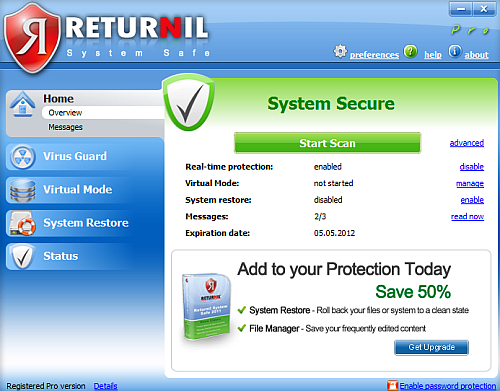Open the System Restore section

[85, 223]
